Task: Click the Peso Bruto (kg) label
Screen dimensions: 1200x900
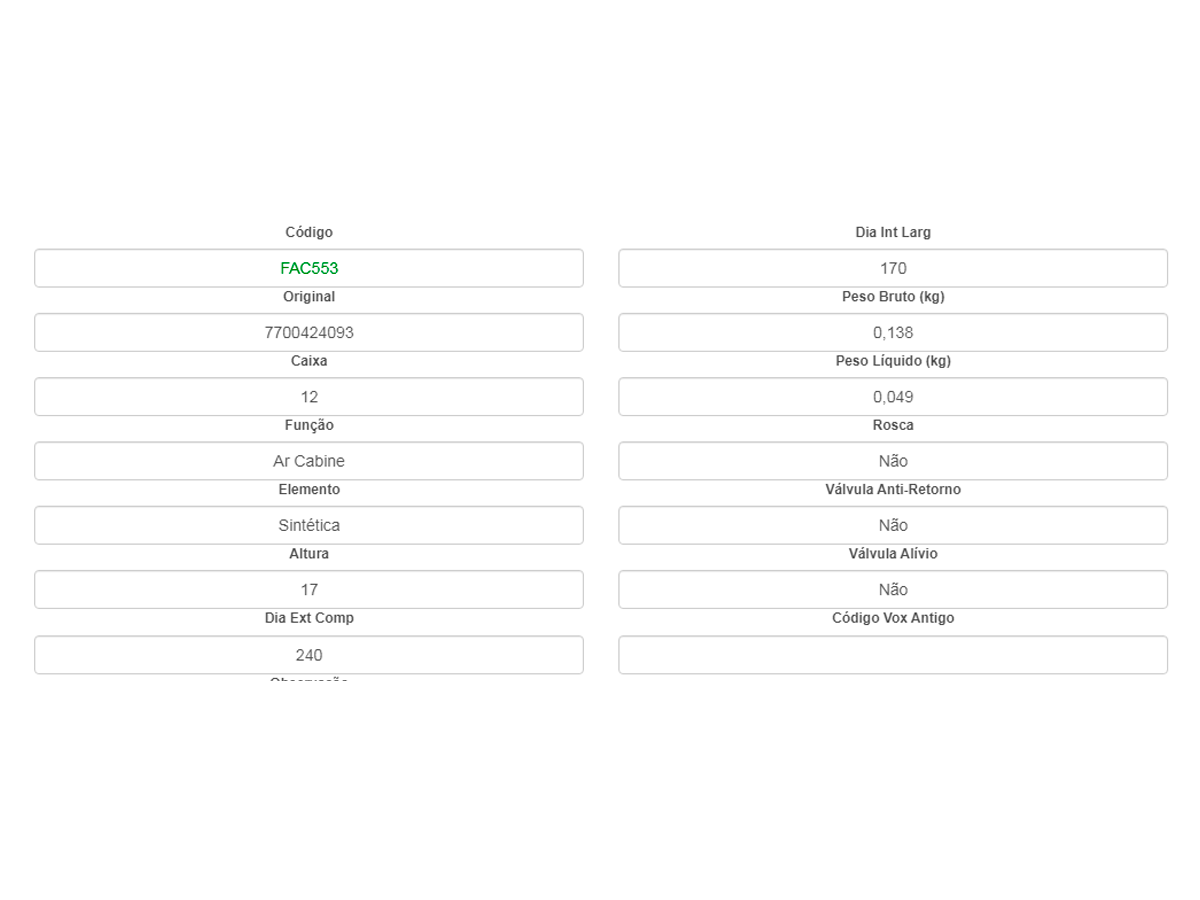Action: (893, 297)
